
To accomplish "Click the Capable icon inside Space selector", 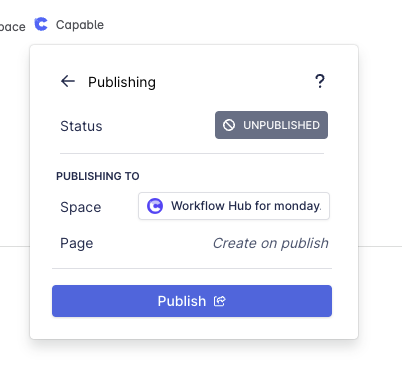I will point(155,206).
